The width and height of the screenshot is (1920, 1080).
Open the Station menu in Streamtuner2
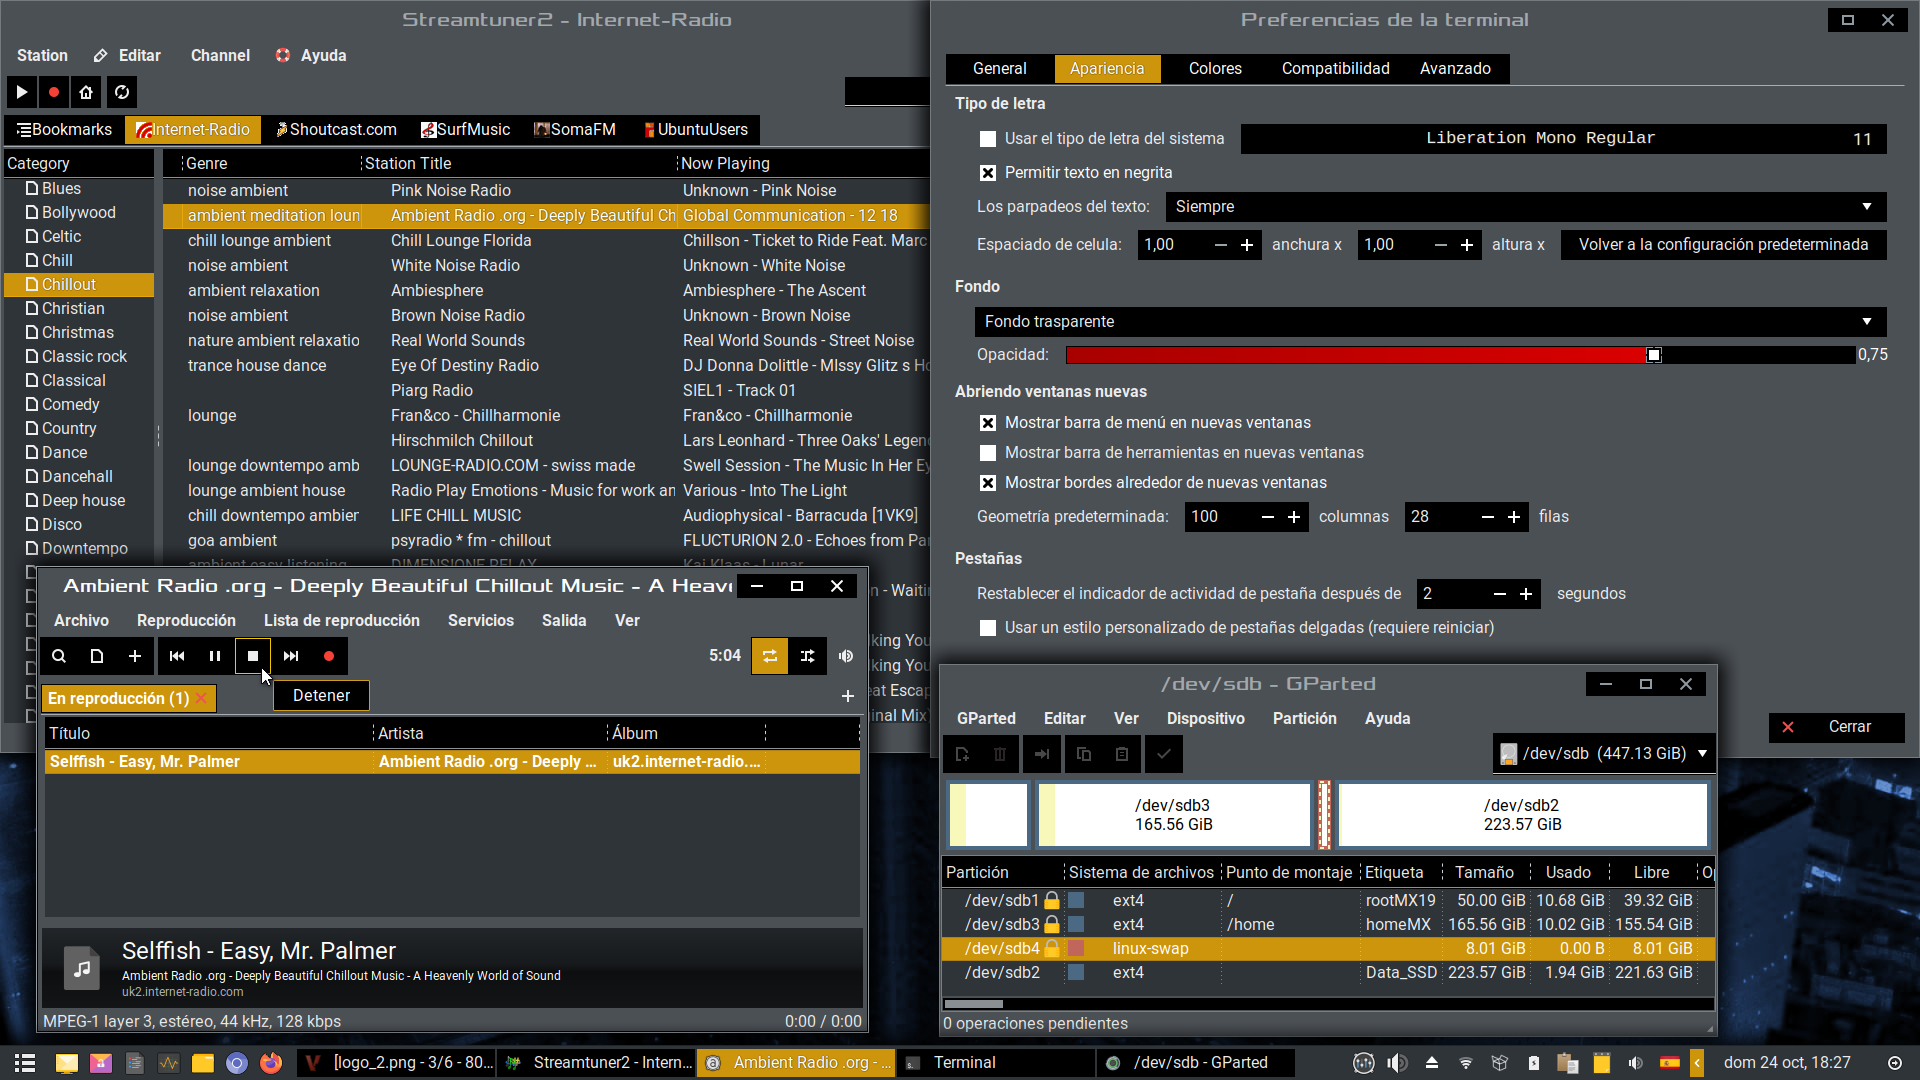(42, 56)
